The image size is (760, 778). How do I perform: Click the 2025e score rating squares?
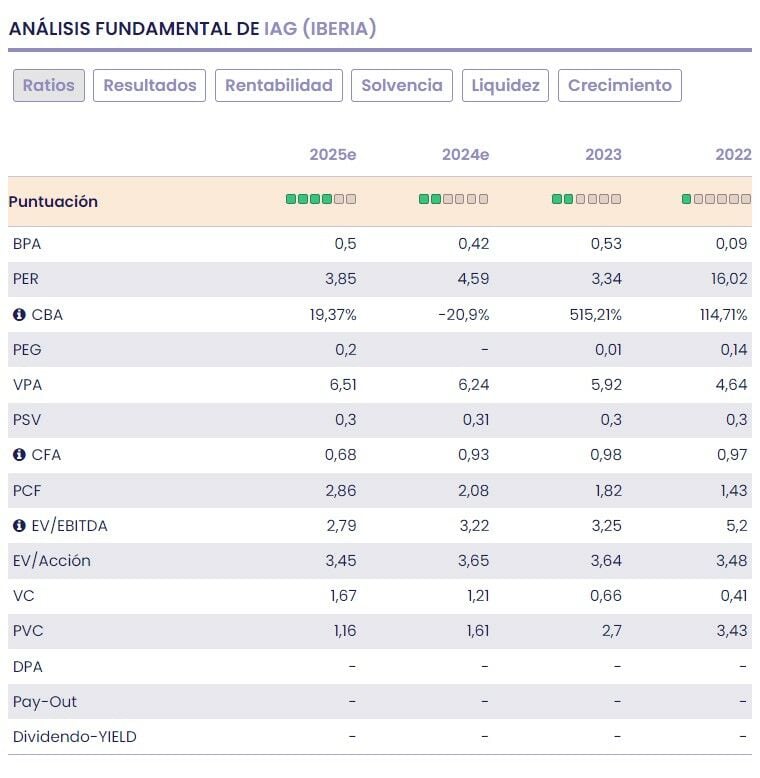pos(320,200)
